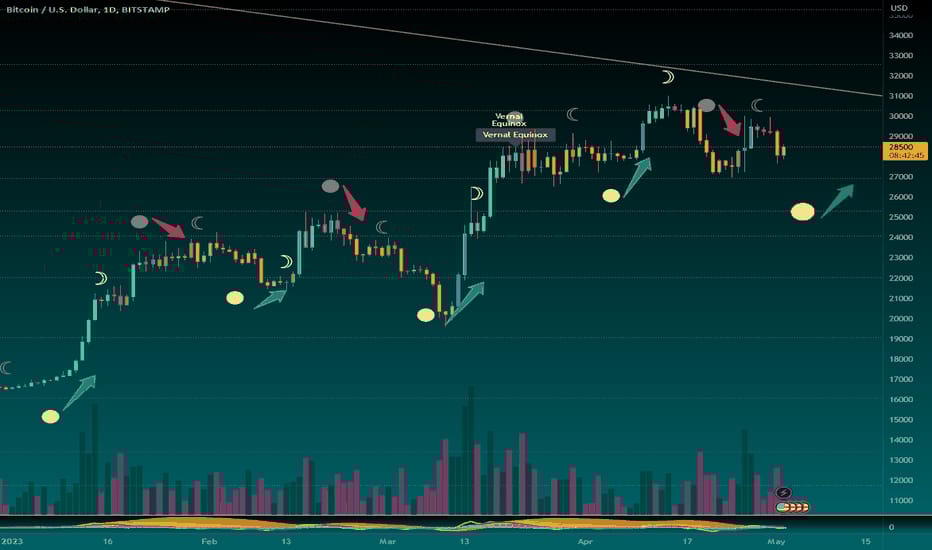Click the Vernal Equinox tooltip label
The height and width of the screenshot is (550, 932).
click(515, 135)
